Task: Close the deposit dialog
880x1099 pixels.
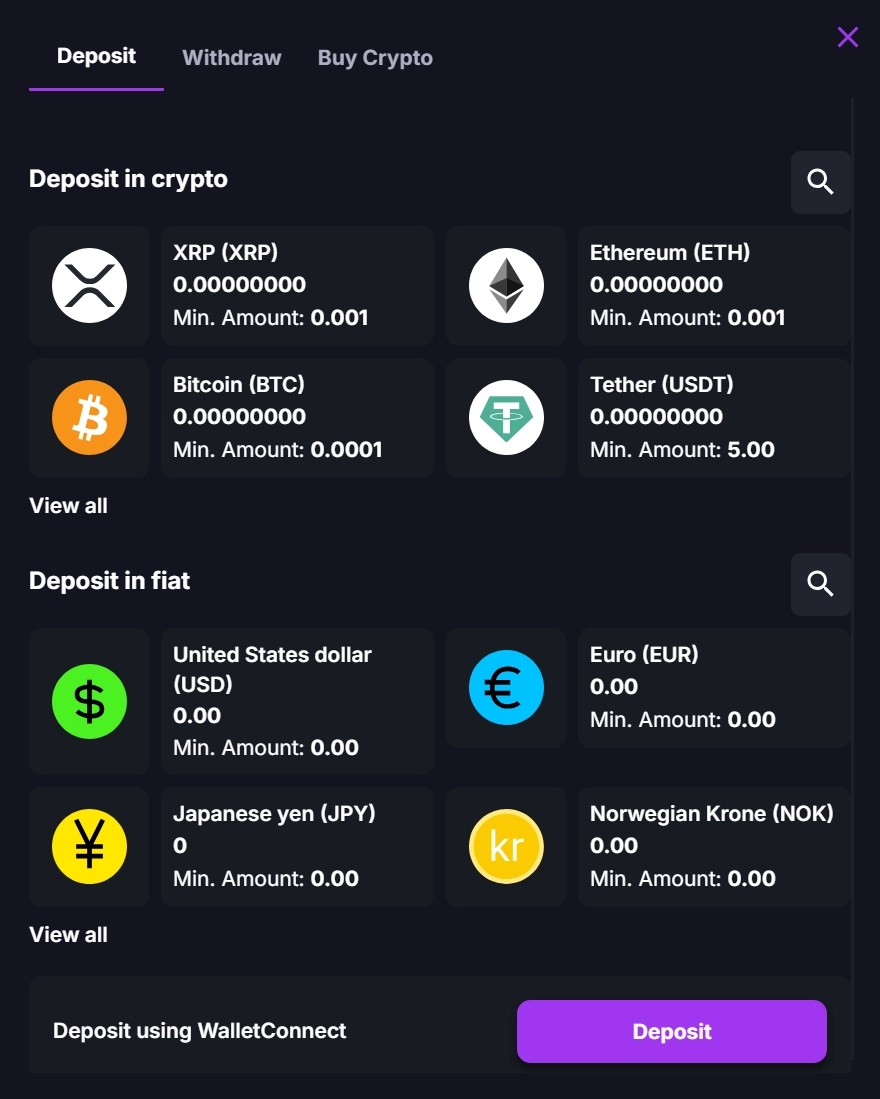Action: point(848,38)
